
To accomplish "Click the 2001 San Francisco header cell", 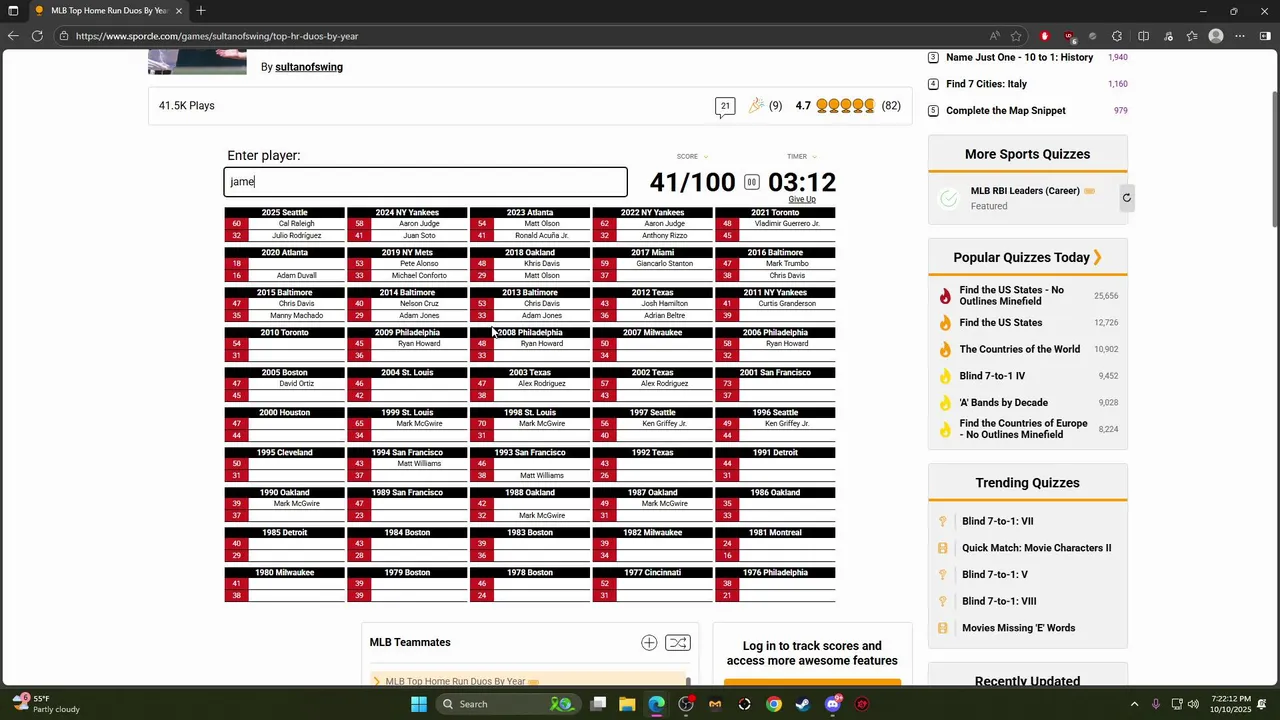I will pos(775,372).
